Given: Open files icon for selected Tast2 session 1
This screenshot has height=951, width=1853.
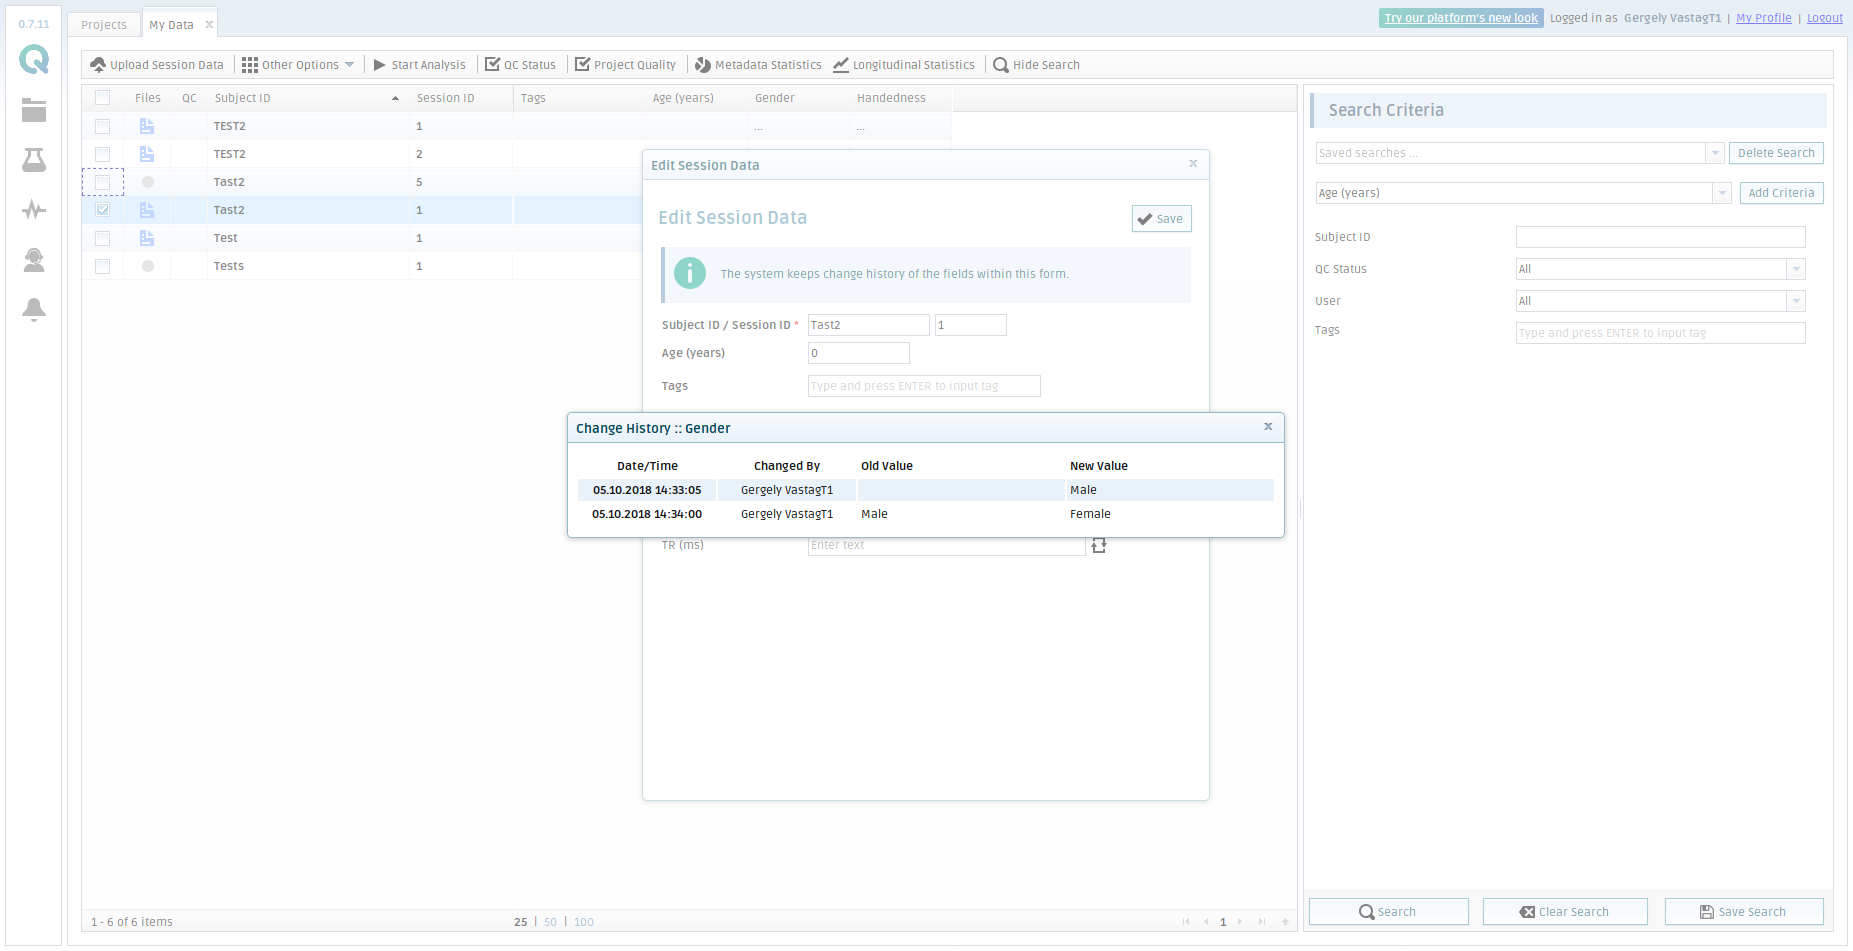Looking at the screenshot, I should click(147, 210).
